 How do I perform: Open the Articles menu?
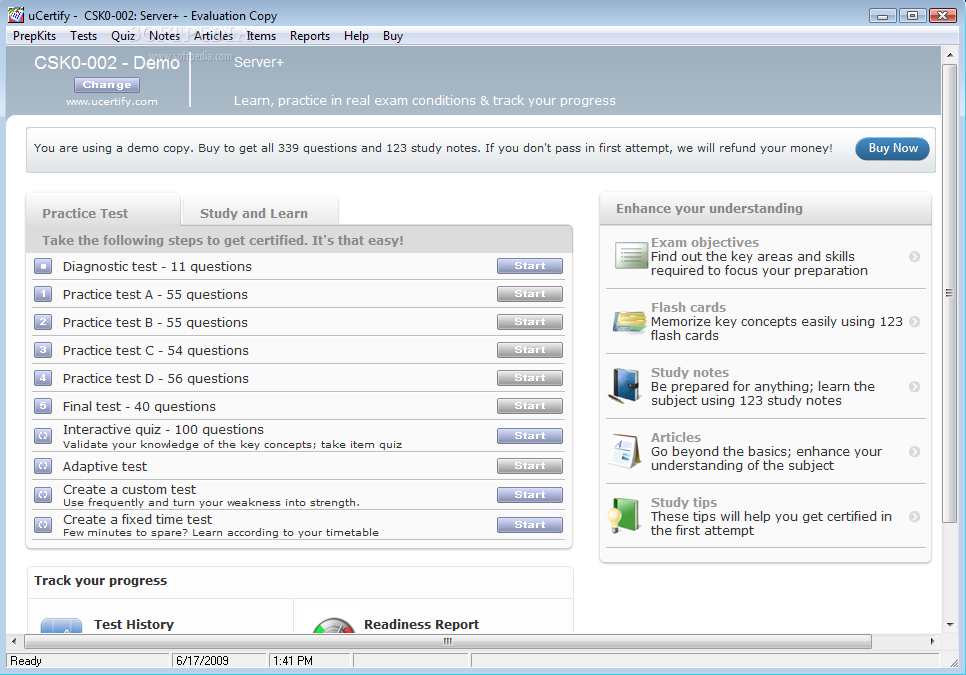213,36
